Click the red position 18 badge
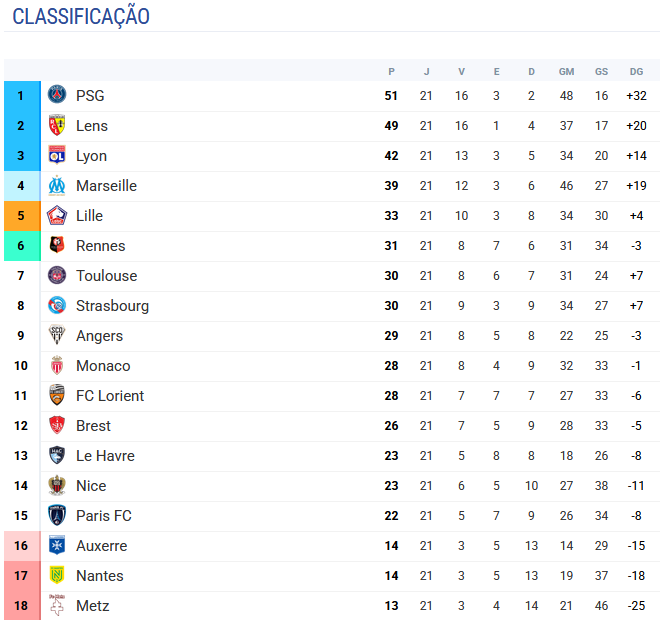This screenshot has width=660, height=620. 20,606
